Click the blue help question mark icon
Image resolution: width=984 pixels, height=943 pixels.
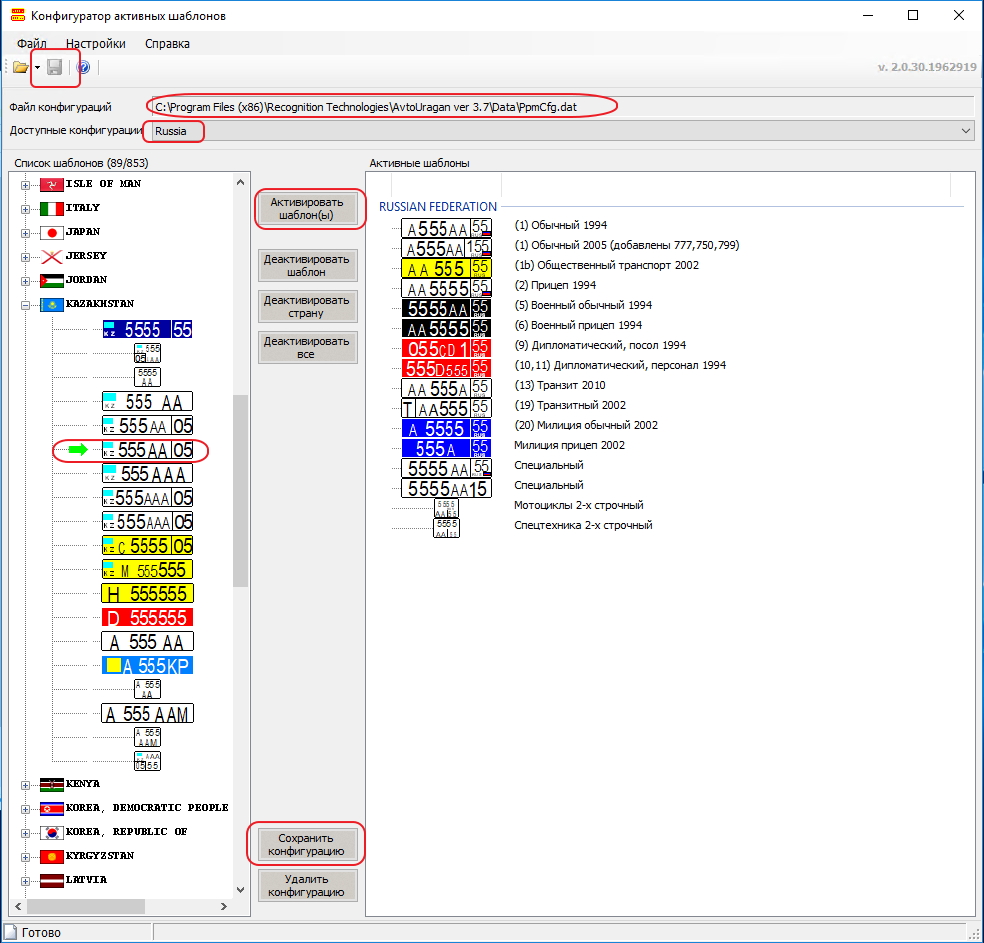point(84,67)
